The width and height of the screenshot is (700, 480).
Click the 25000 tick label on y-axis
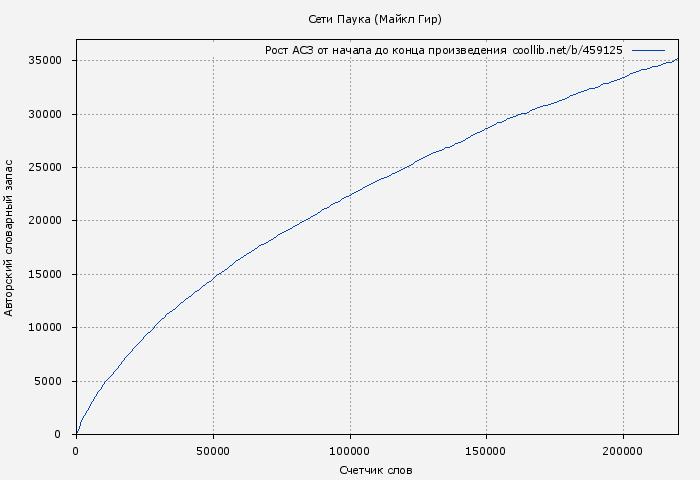[x=47, y=168]
